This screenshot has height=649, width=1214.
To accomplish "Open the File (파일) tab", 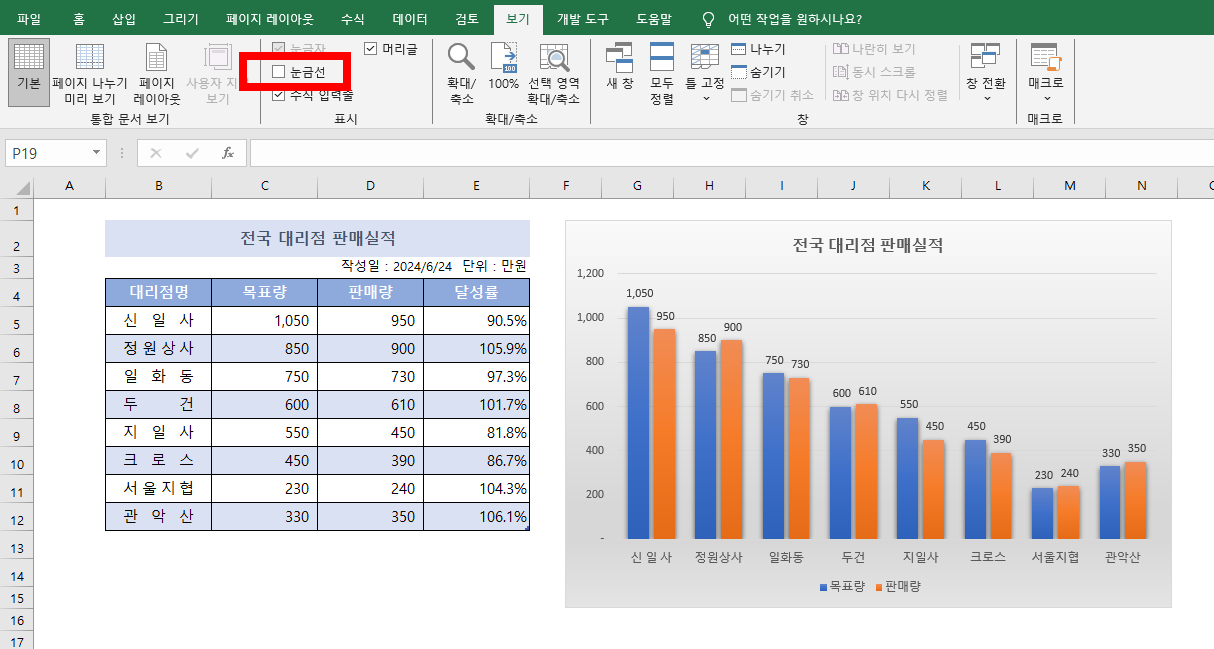I will coord(29,19).
